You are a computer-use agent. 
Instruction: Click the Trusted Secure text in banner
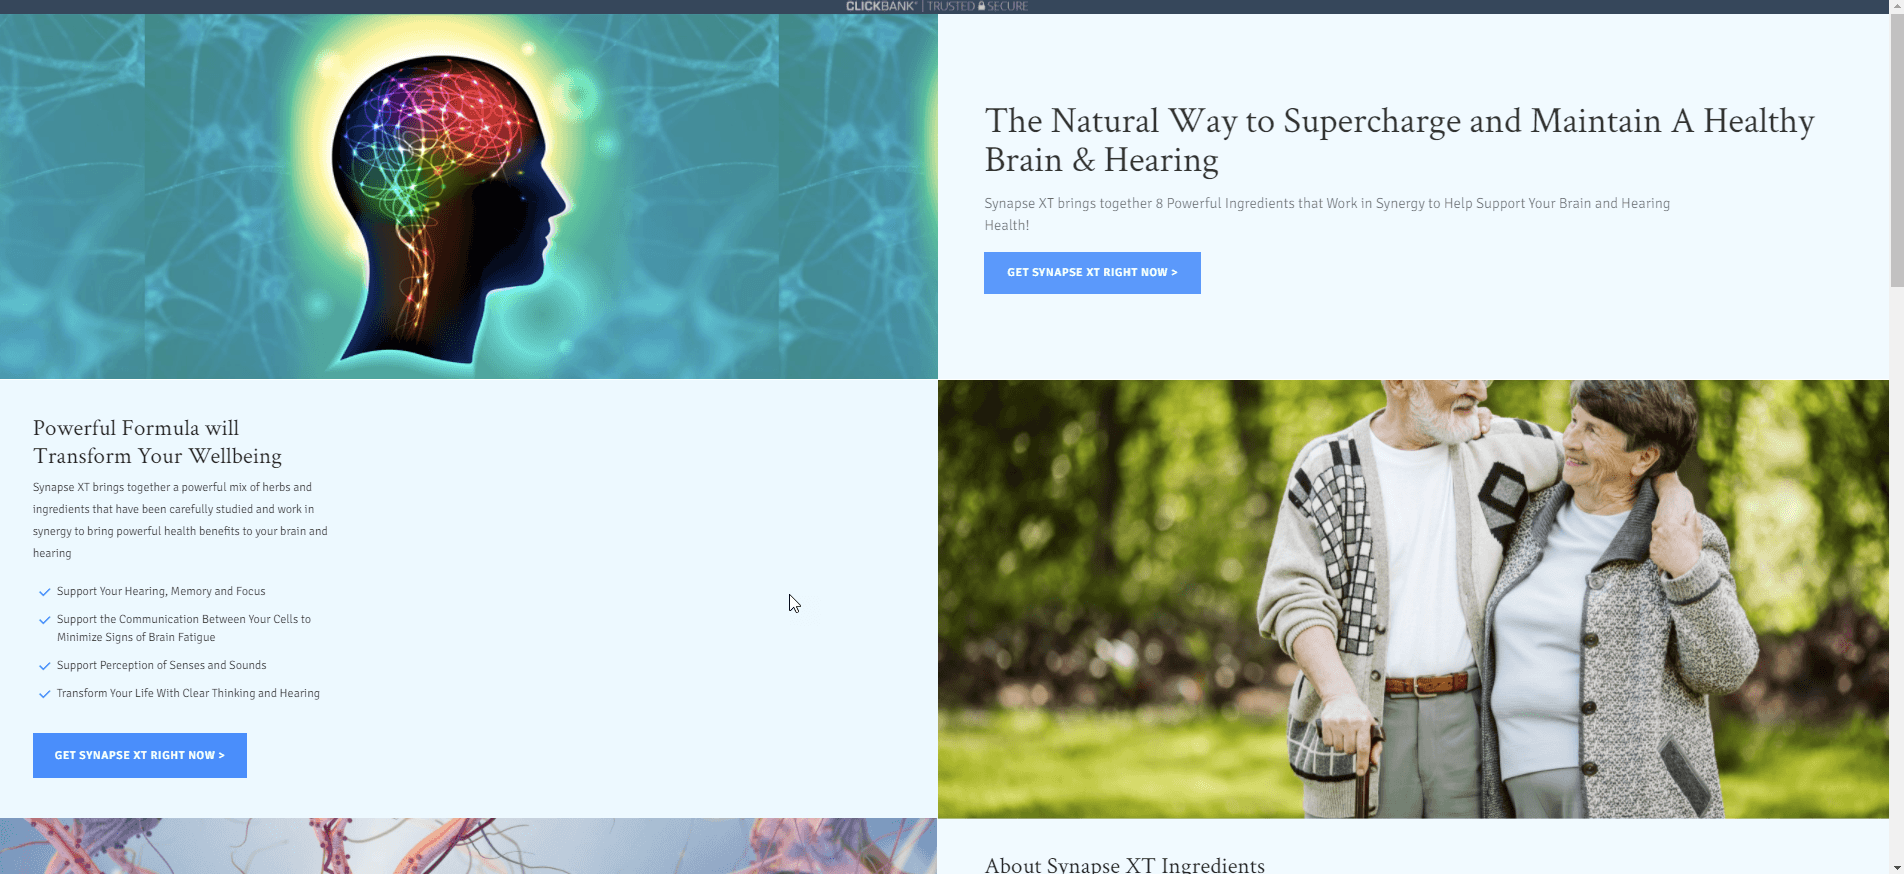click(977, 6)
